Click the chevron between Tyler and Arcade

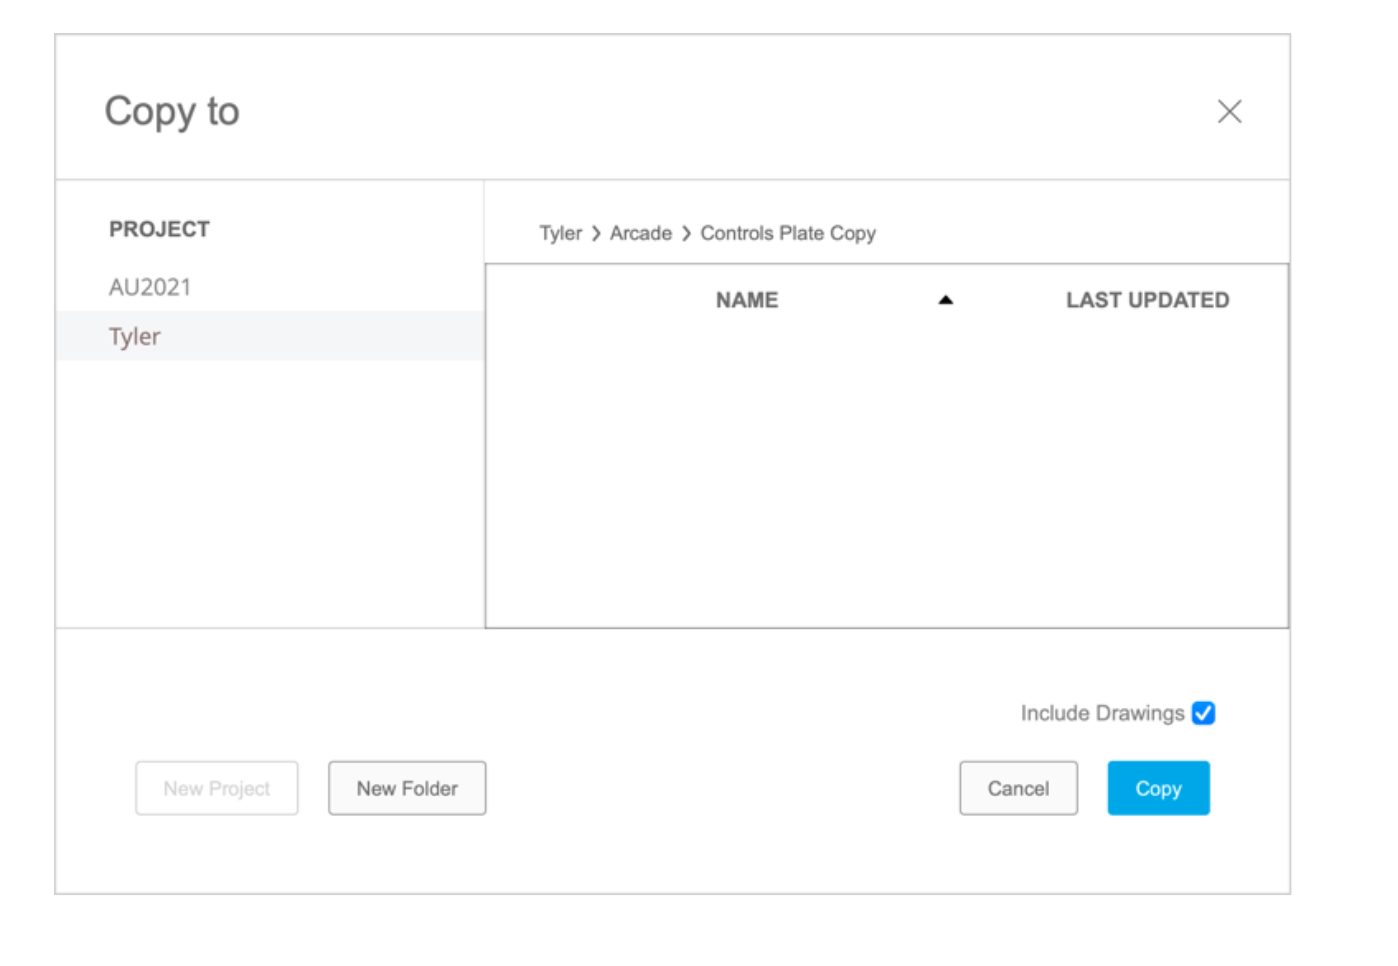point(596,233)
